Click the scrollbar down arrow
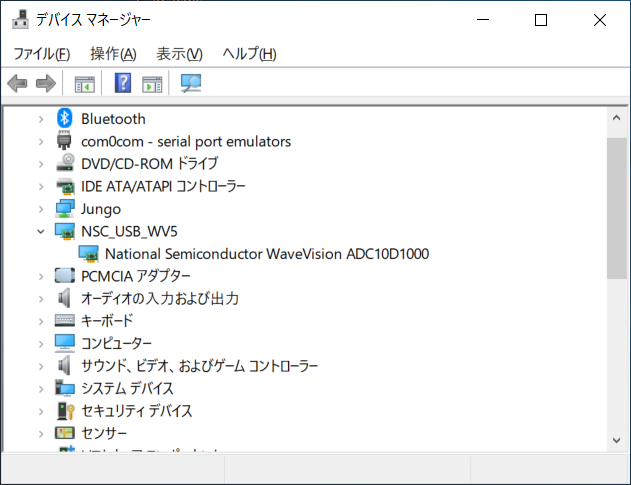 point(617,440)
